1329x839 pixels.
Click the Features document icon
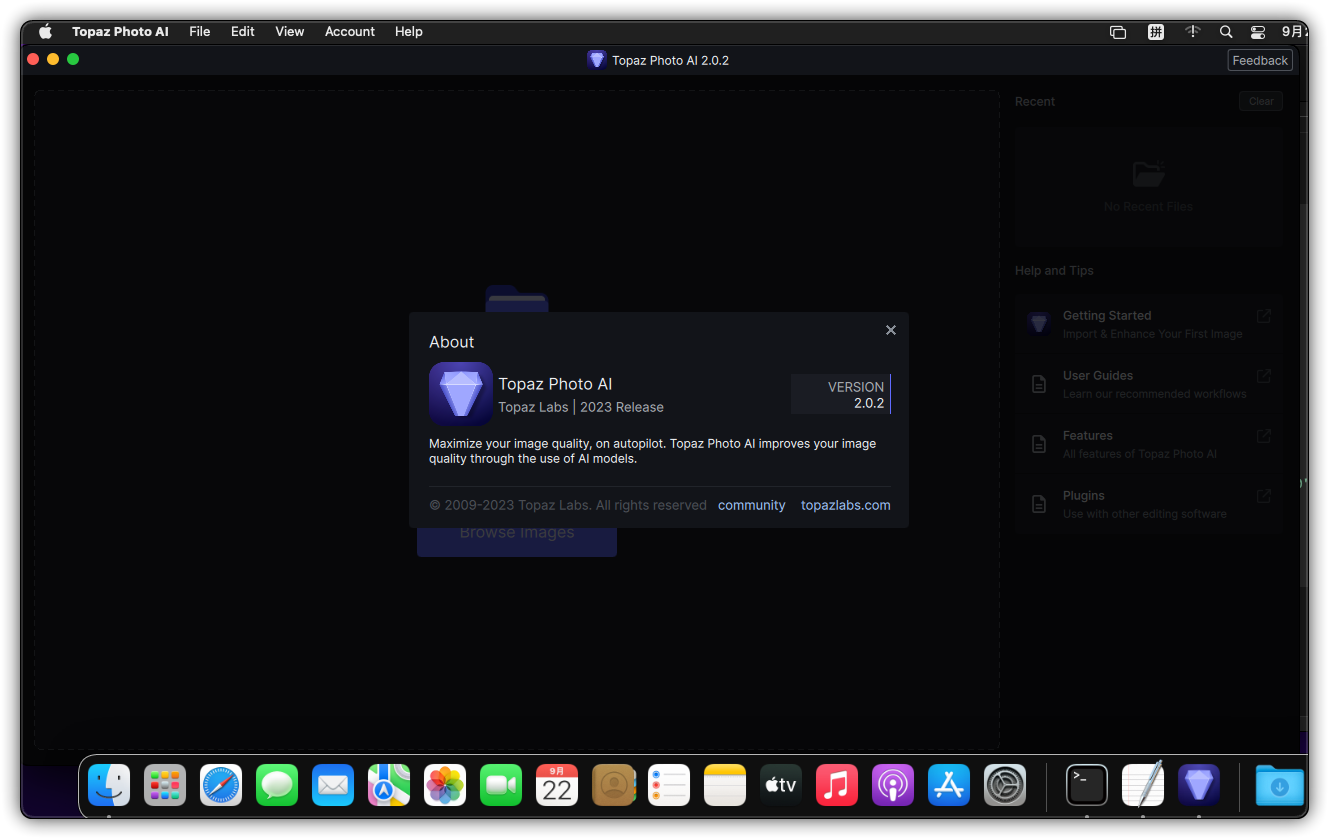[x=1040, y=444]
